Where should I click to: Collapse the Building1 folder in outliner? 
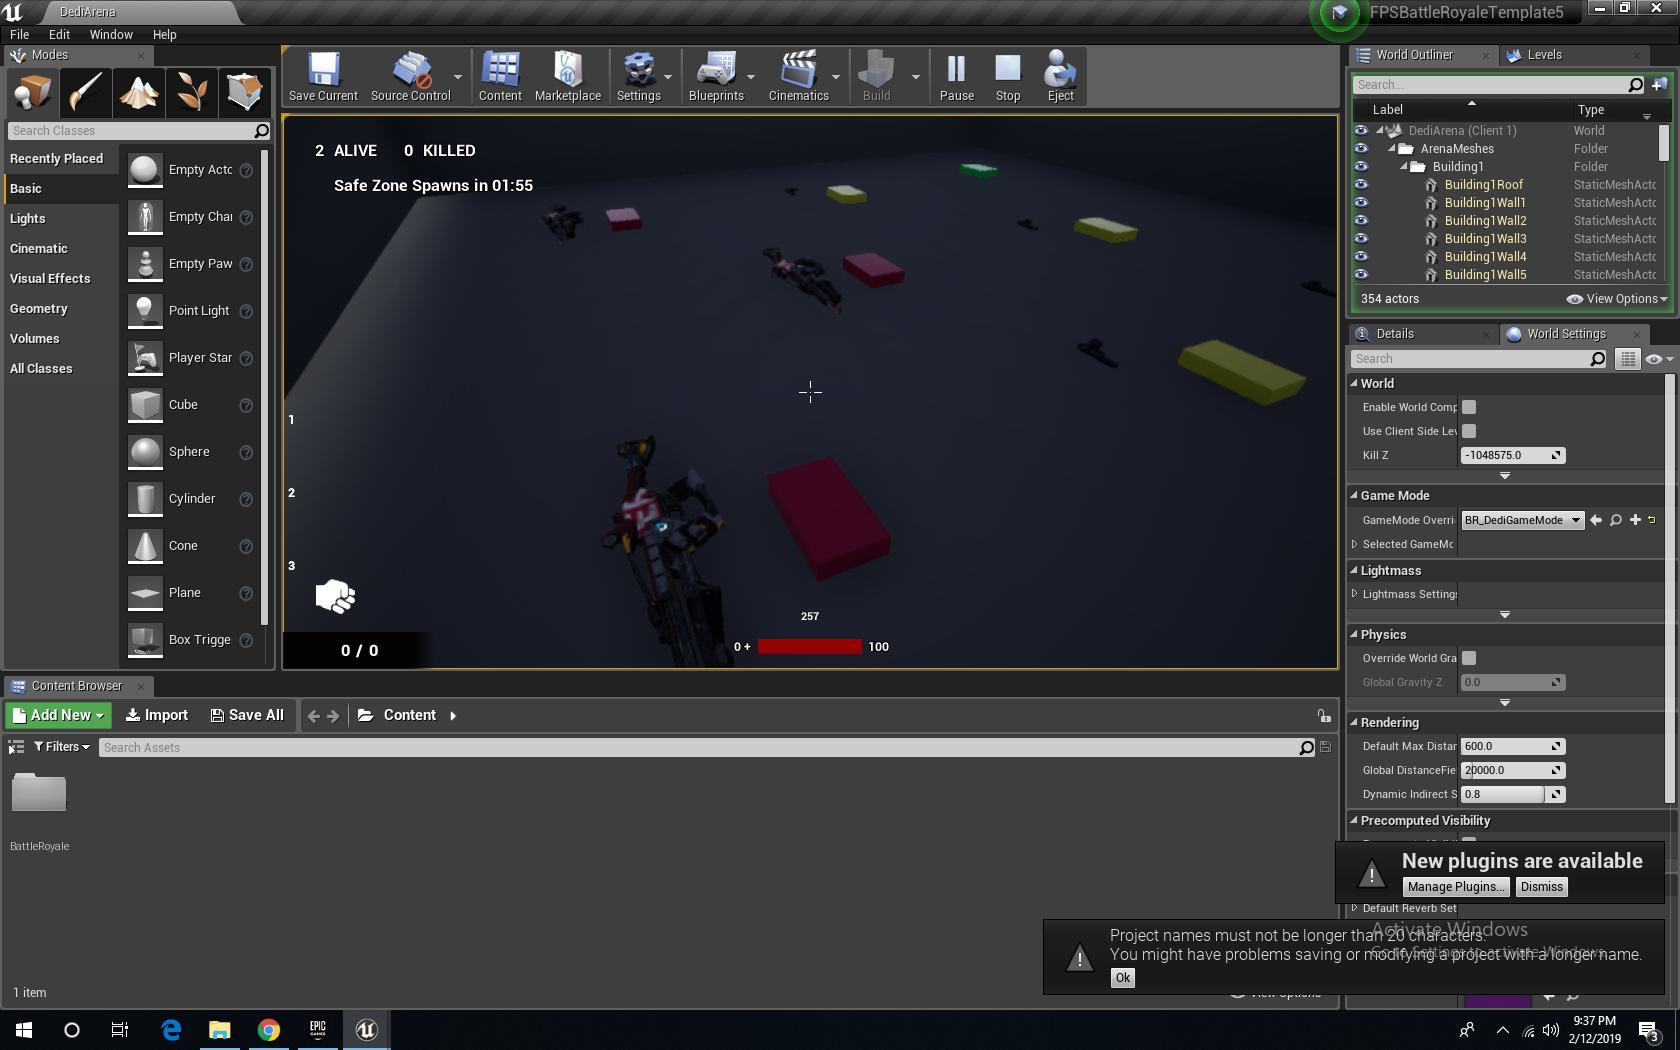(1403, 166)
